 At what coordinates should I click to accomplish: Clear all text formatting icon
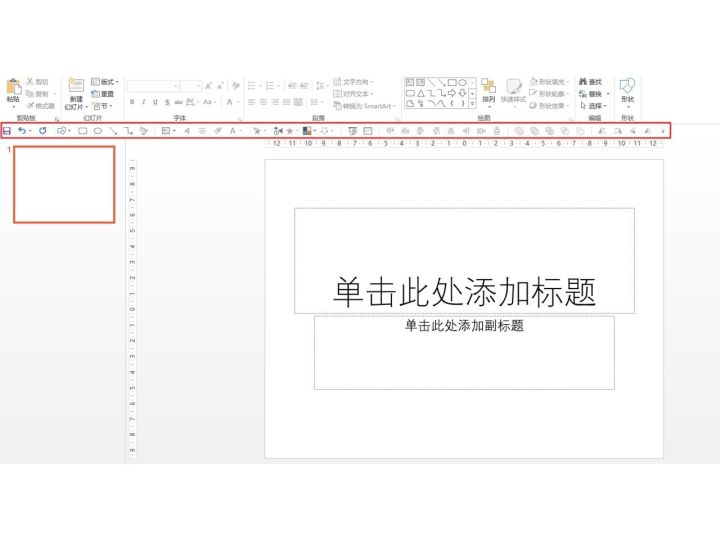236,86
